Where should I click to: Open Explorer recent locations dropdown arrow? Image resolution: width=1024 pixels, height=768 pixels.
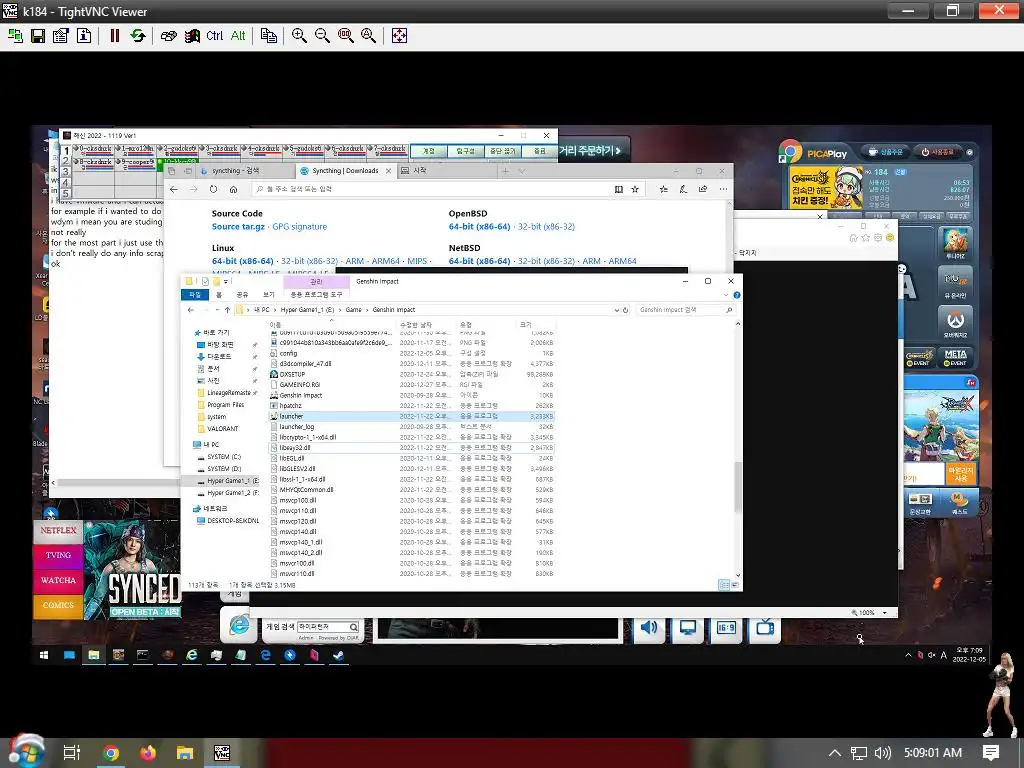coord(216,310)
